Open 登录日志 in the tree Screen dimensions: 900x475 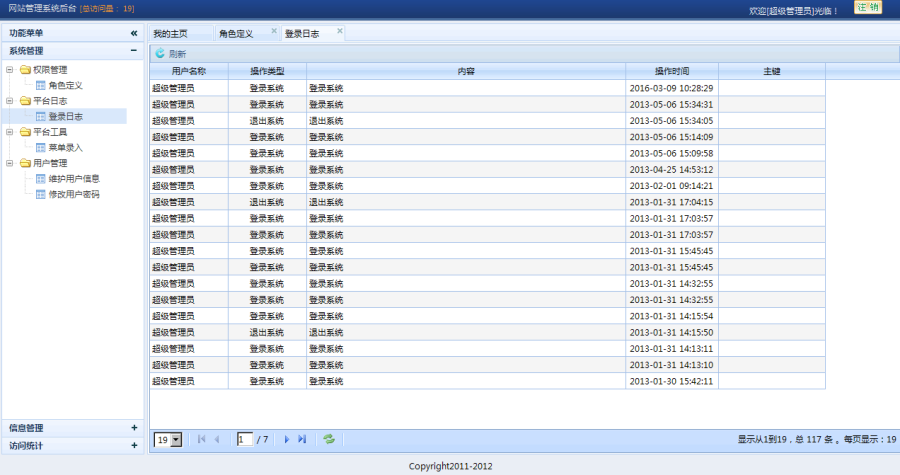pyautogui.click(x=65, y=116)
